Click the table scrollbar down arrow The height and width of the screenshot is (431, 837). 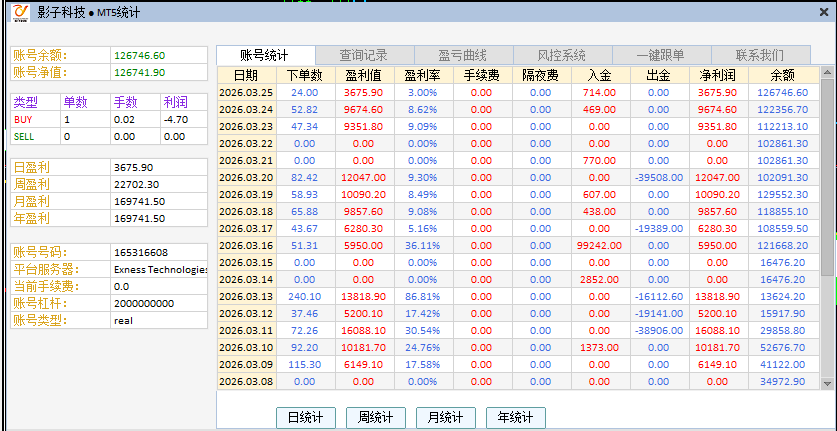(x=827, y=383)
